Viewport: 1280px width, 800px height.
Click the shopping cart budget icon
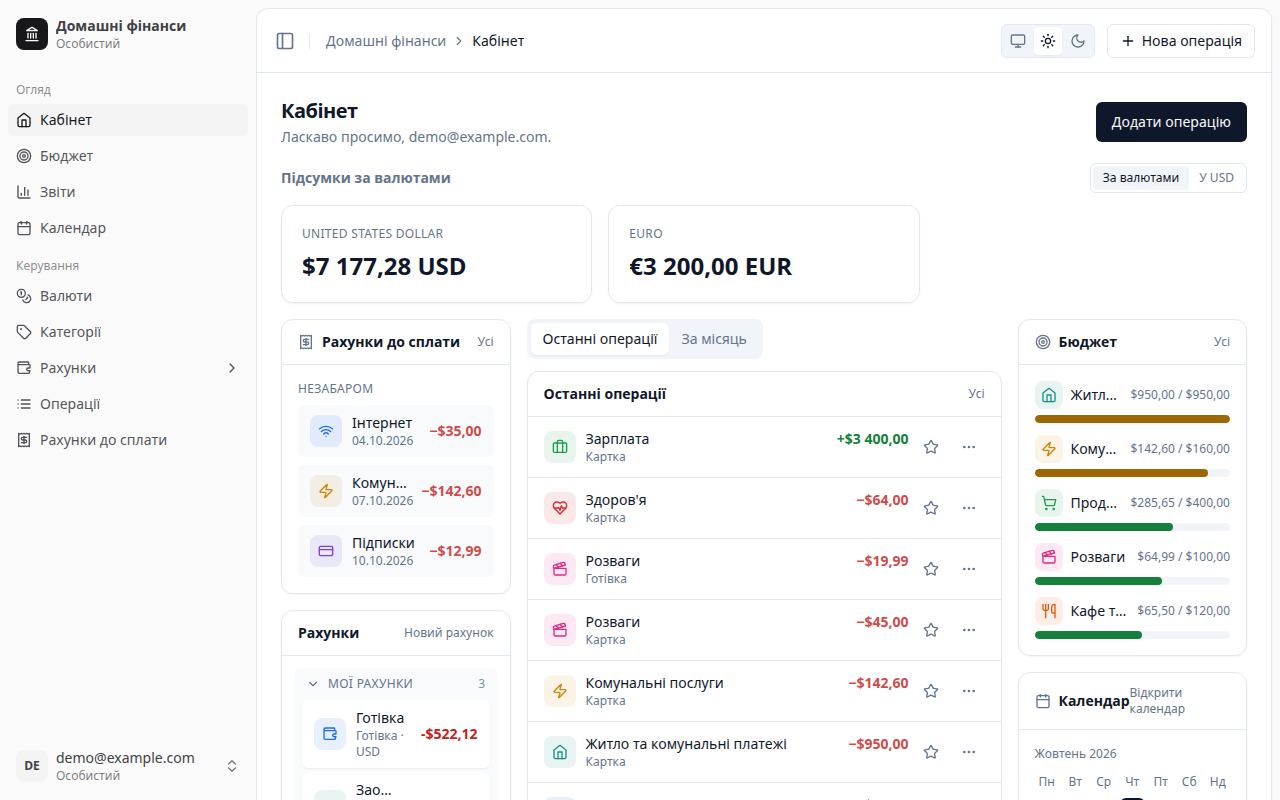click(x=1049, y=503)
